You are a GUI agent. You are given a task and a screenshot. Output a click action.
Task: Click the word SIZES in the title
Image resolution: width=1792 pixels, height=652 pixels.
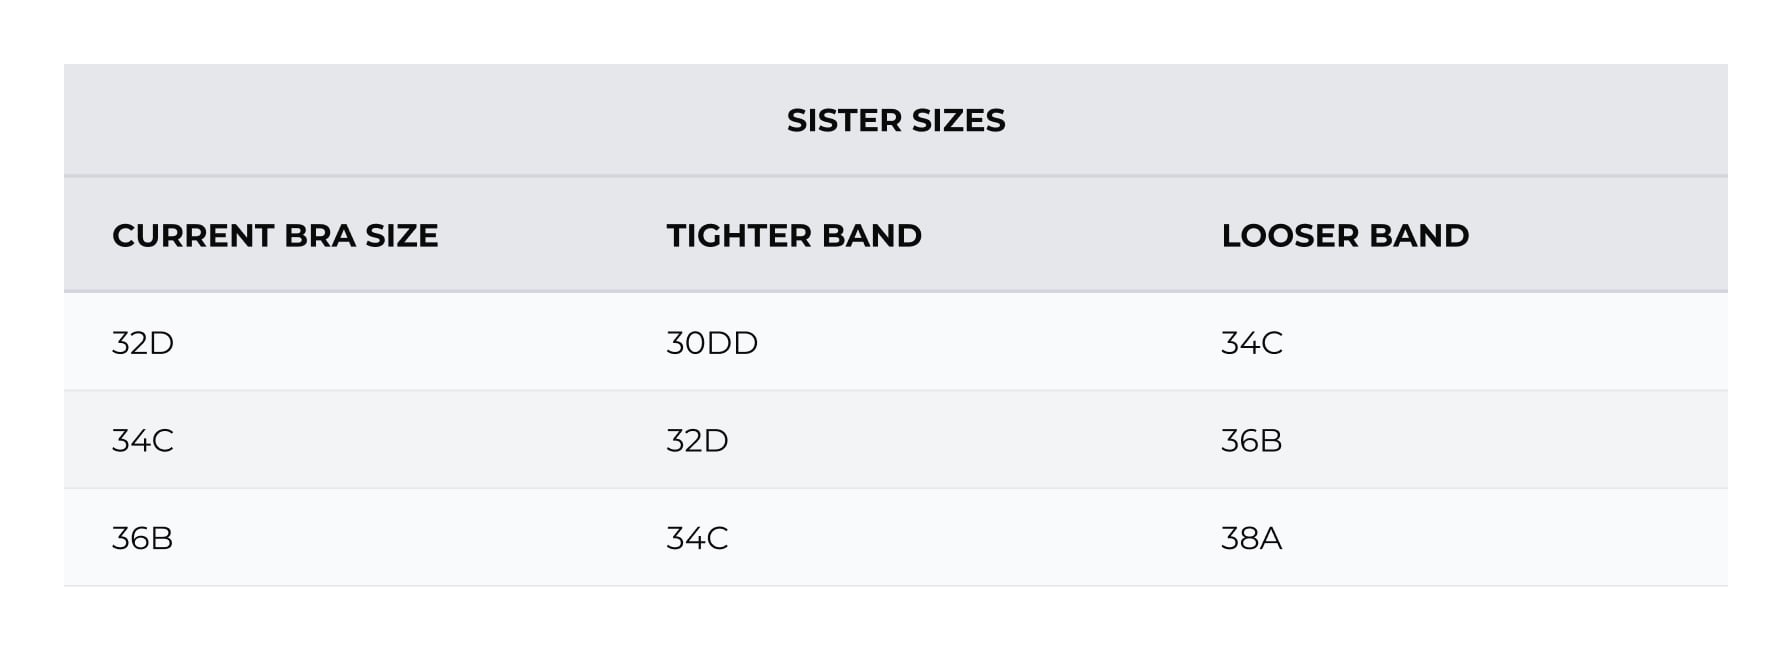click(958, 120)
